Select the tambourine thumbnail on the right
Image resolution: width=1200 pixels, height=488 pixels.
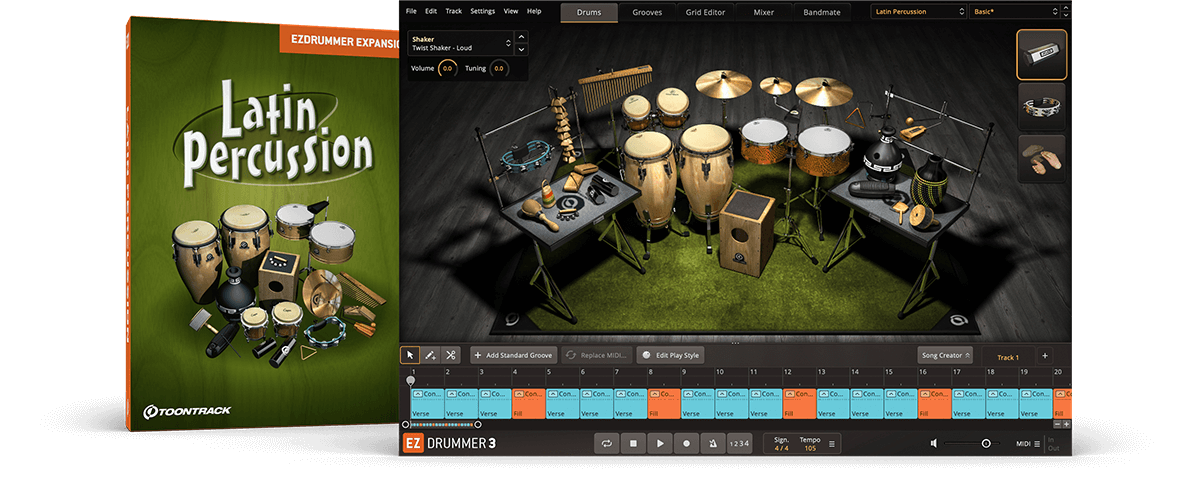pyautogui.click(x=1041, y=105)
